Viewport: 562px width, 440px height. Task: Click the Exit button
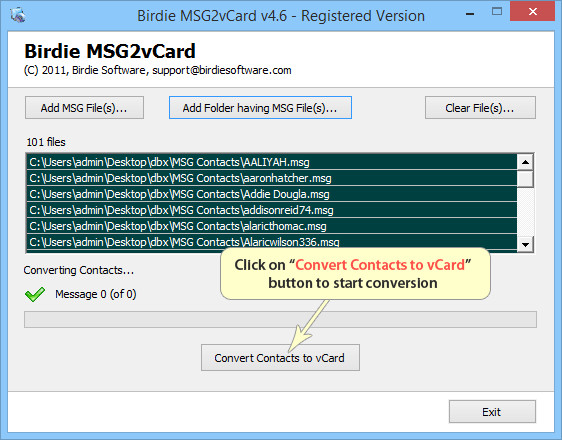[x=492, y=412]
